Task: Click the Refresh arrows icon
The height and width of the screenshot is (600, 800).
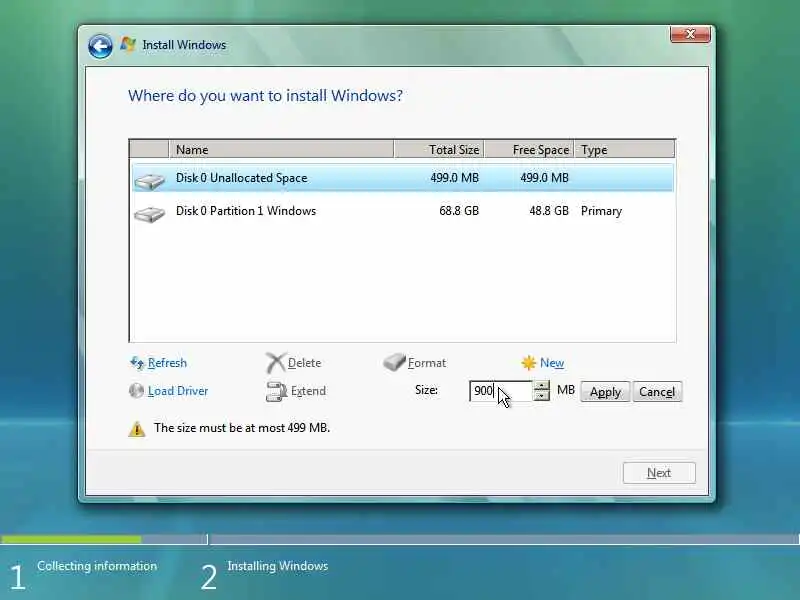Action: [137, 363]
